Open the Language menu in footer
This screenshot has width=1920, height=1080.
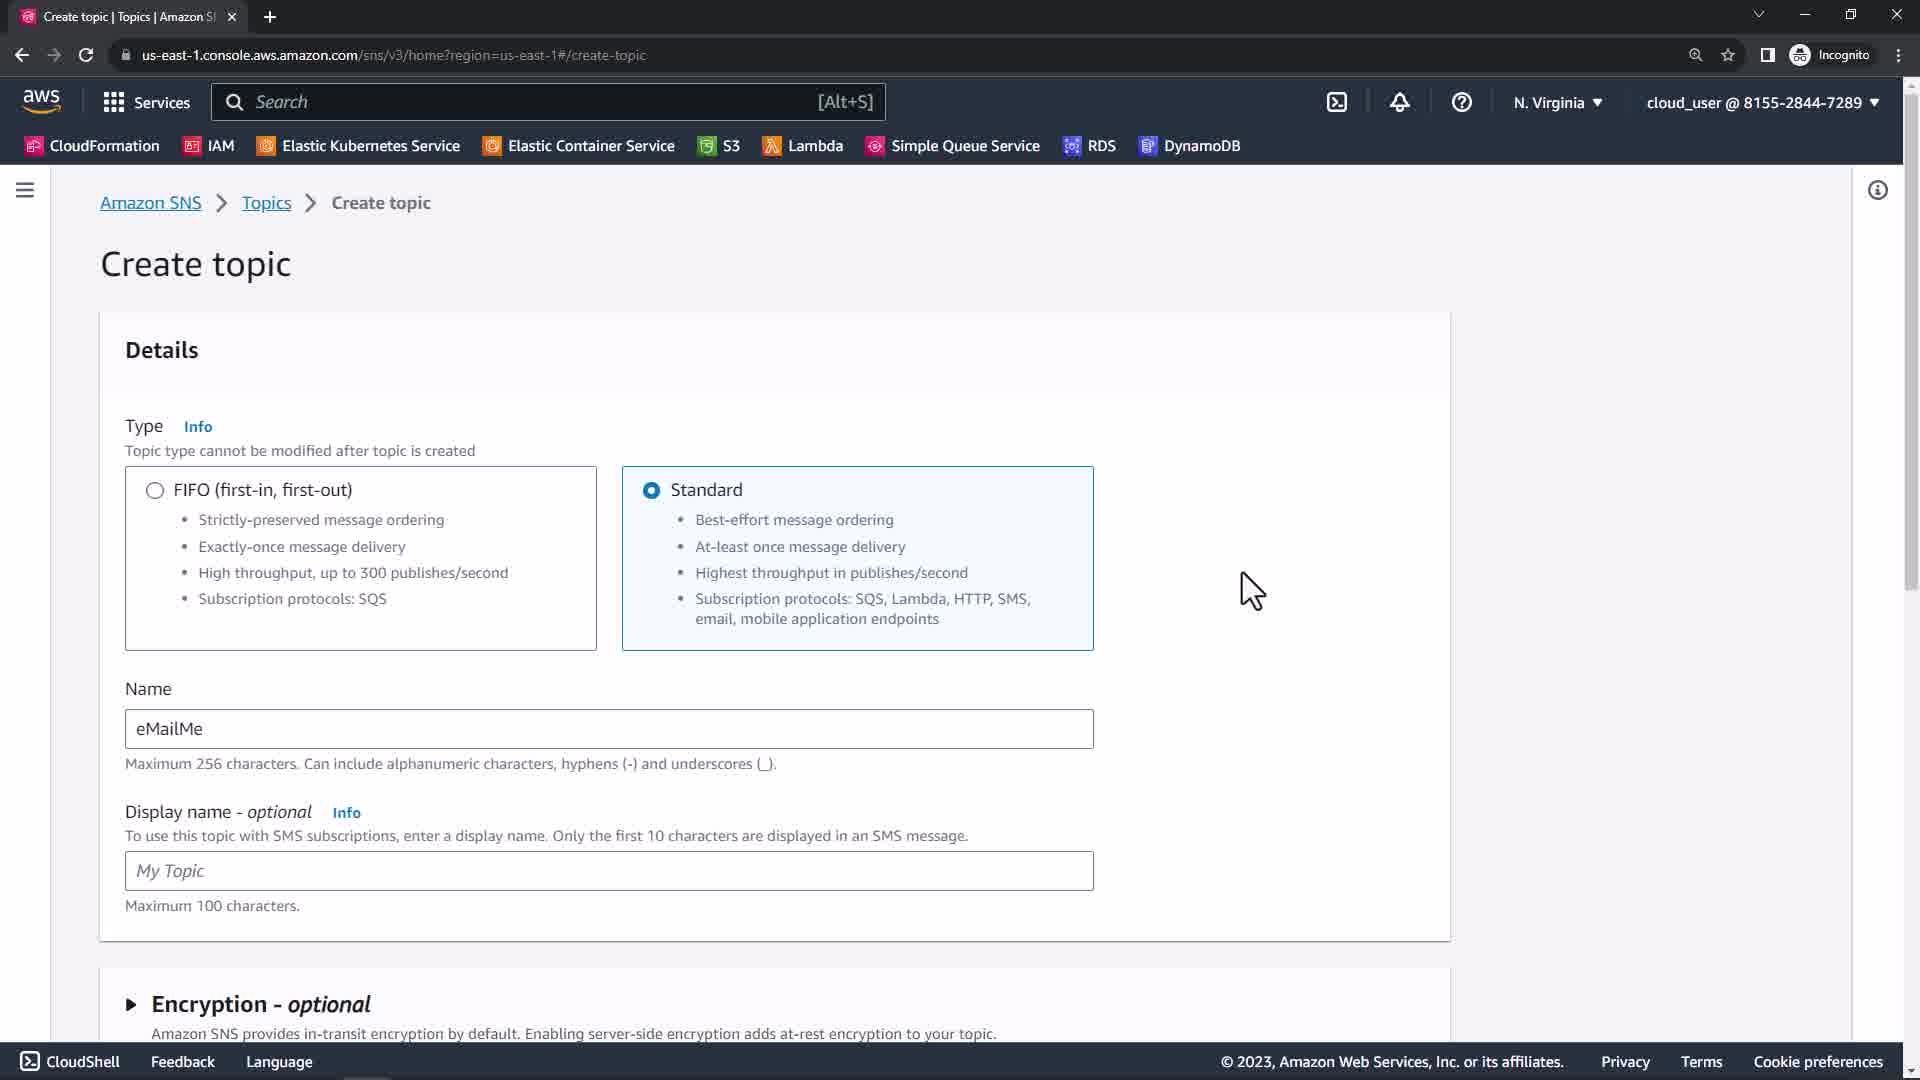point(279,1062)
